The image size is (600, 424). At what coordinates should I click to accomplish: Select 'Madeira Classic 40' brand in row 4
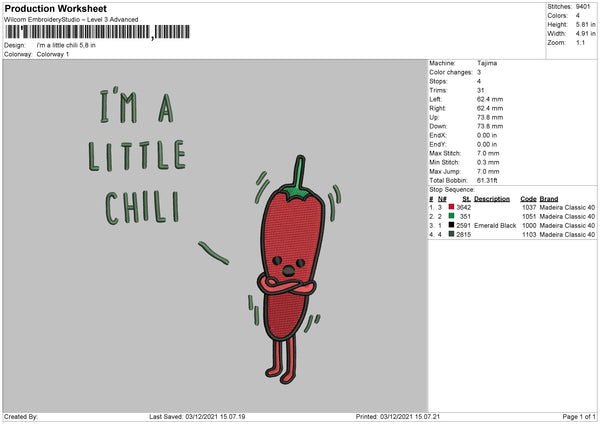click(567, 235)
